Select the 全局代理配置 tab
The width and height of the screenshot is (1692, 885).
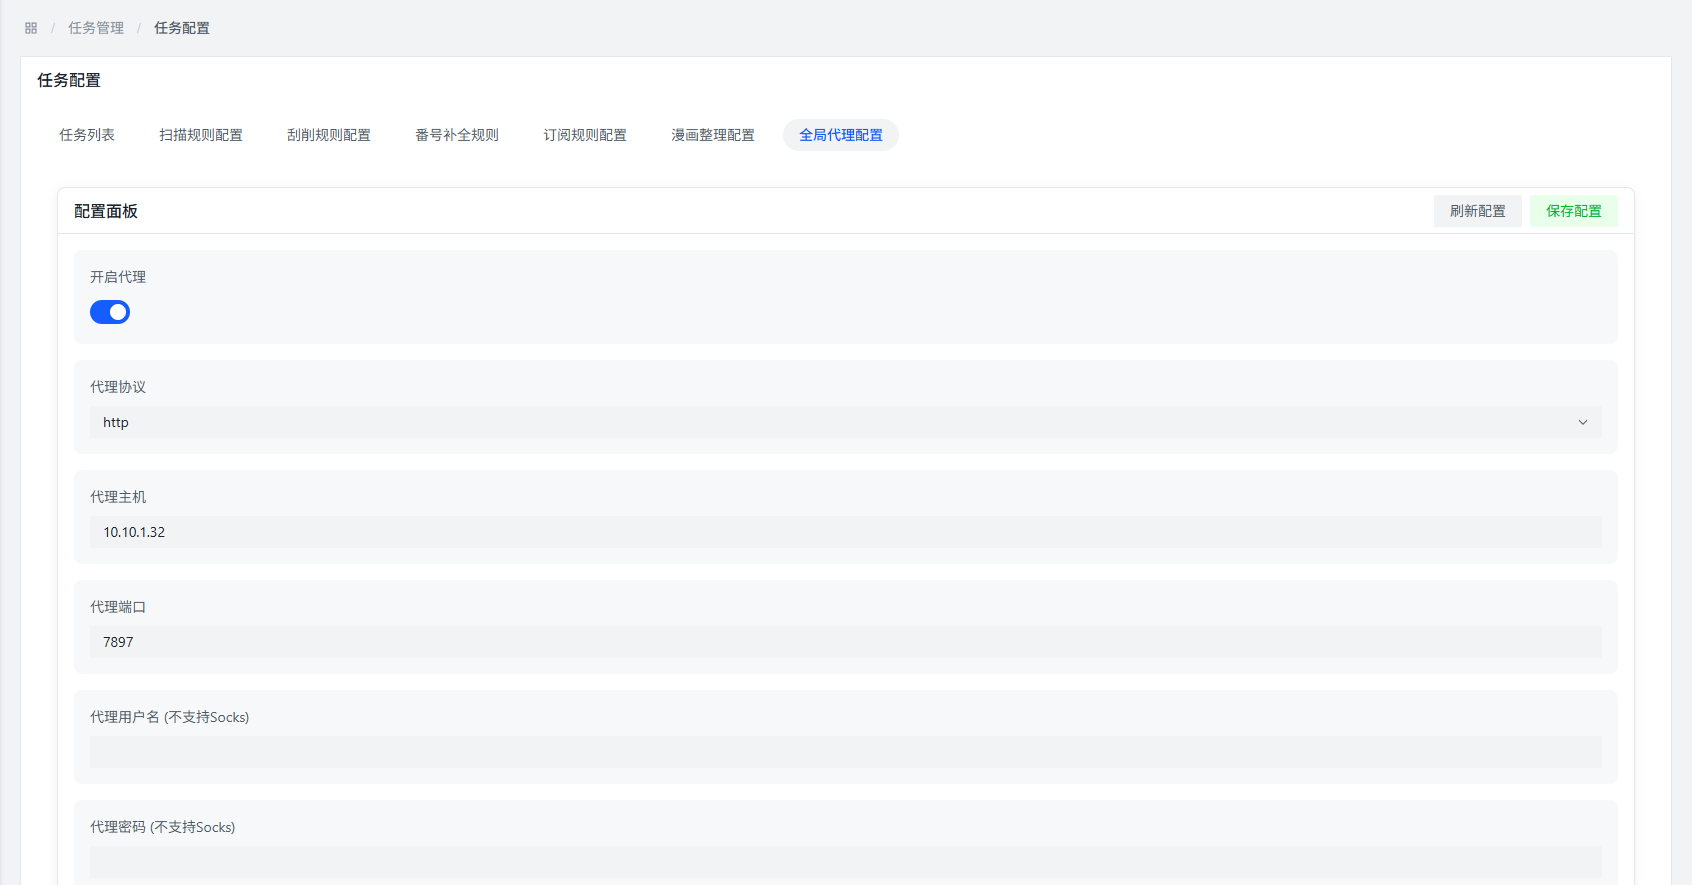pyautogui.click(x=841, y=135)
